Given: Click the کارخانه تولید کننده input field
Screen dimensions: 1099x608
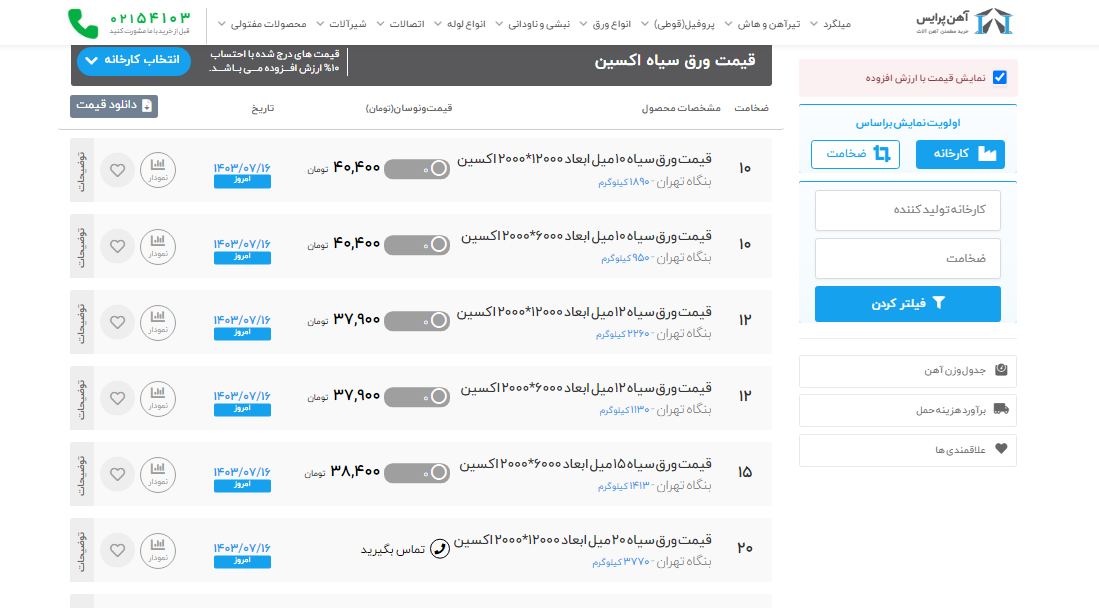Looking at the screenshot, I should point(907,210).
